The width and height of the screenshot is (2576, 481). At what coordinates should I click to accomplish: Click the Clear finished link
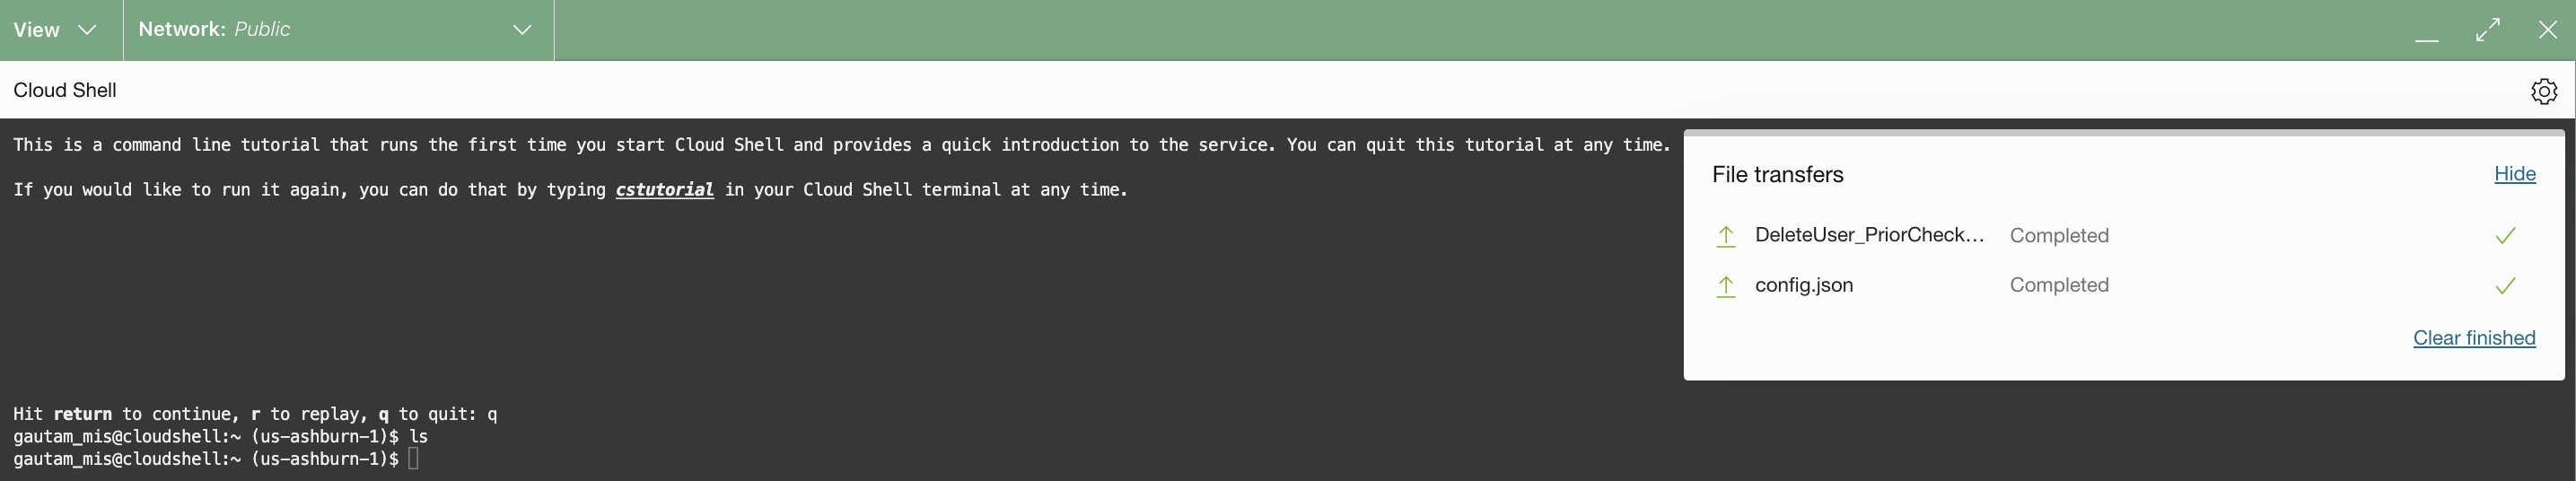2474,338
